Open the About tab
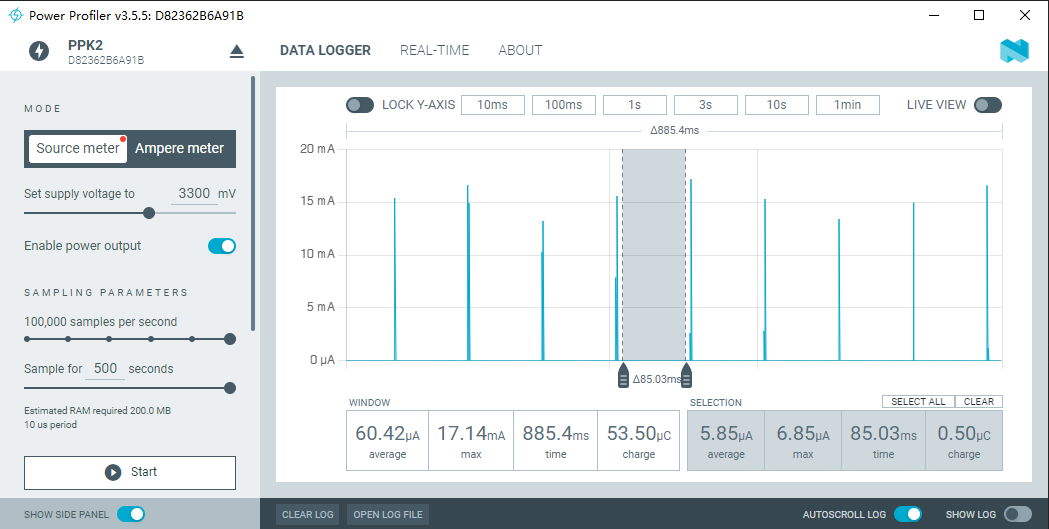 pyautogui.click(x=520, y=50)
